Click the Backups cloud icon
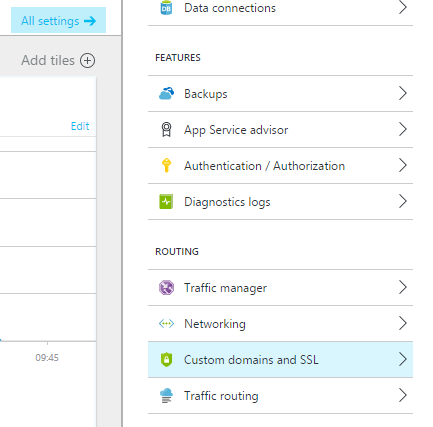The height and width of the screenshot is (427, 433). click(166, 94)
